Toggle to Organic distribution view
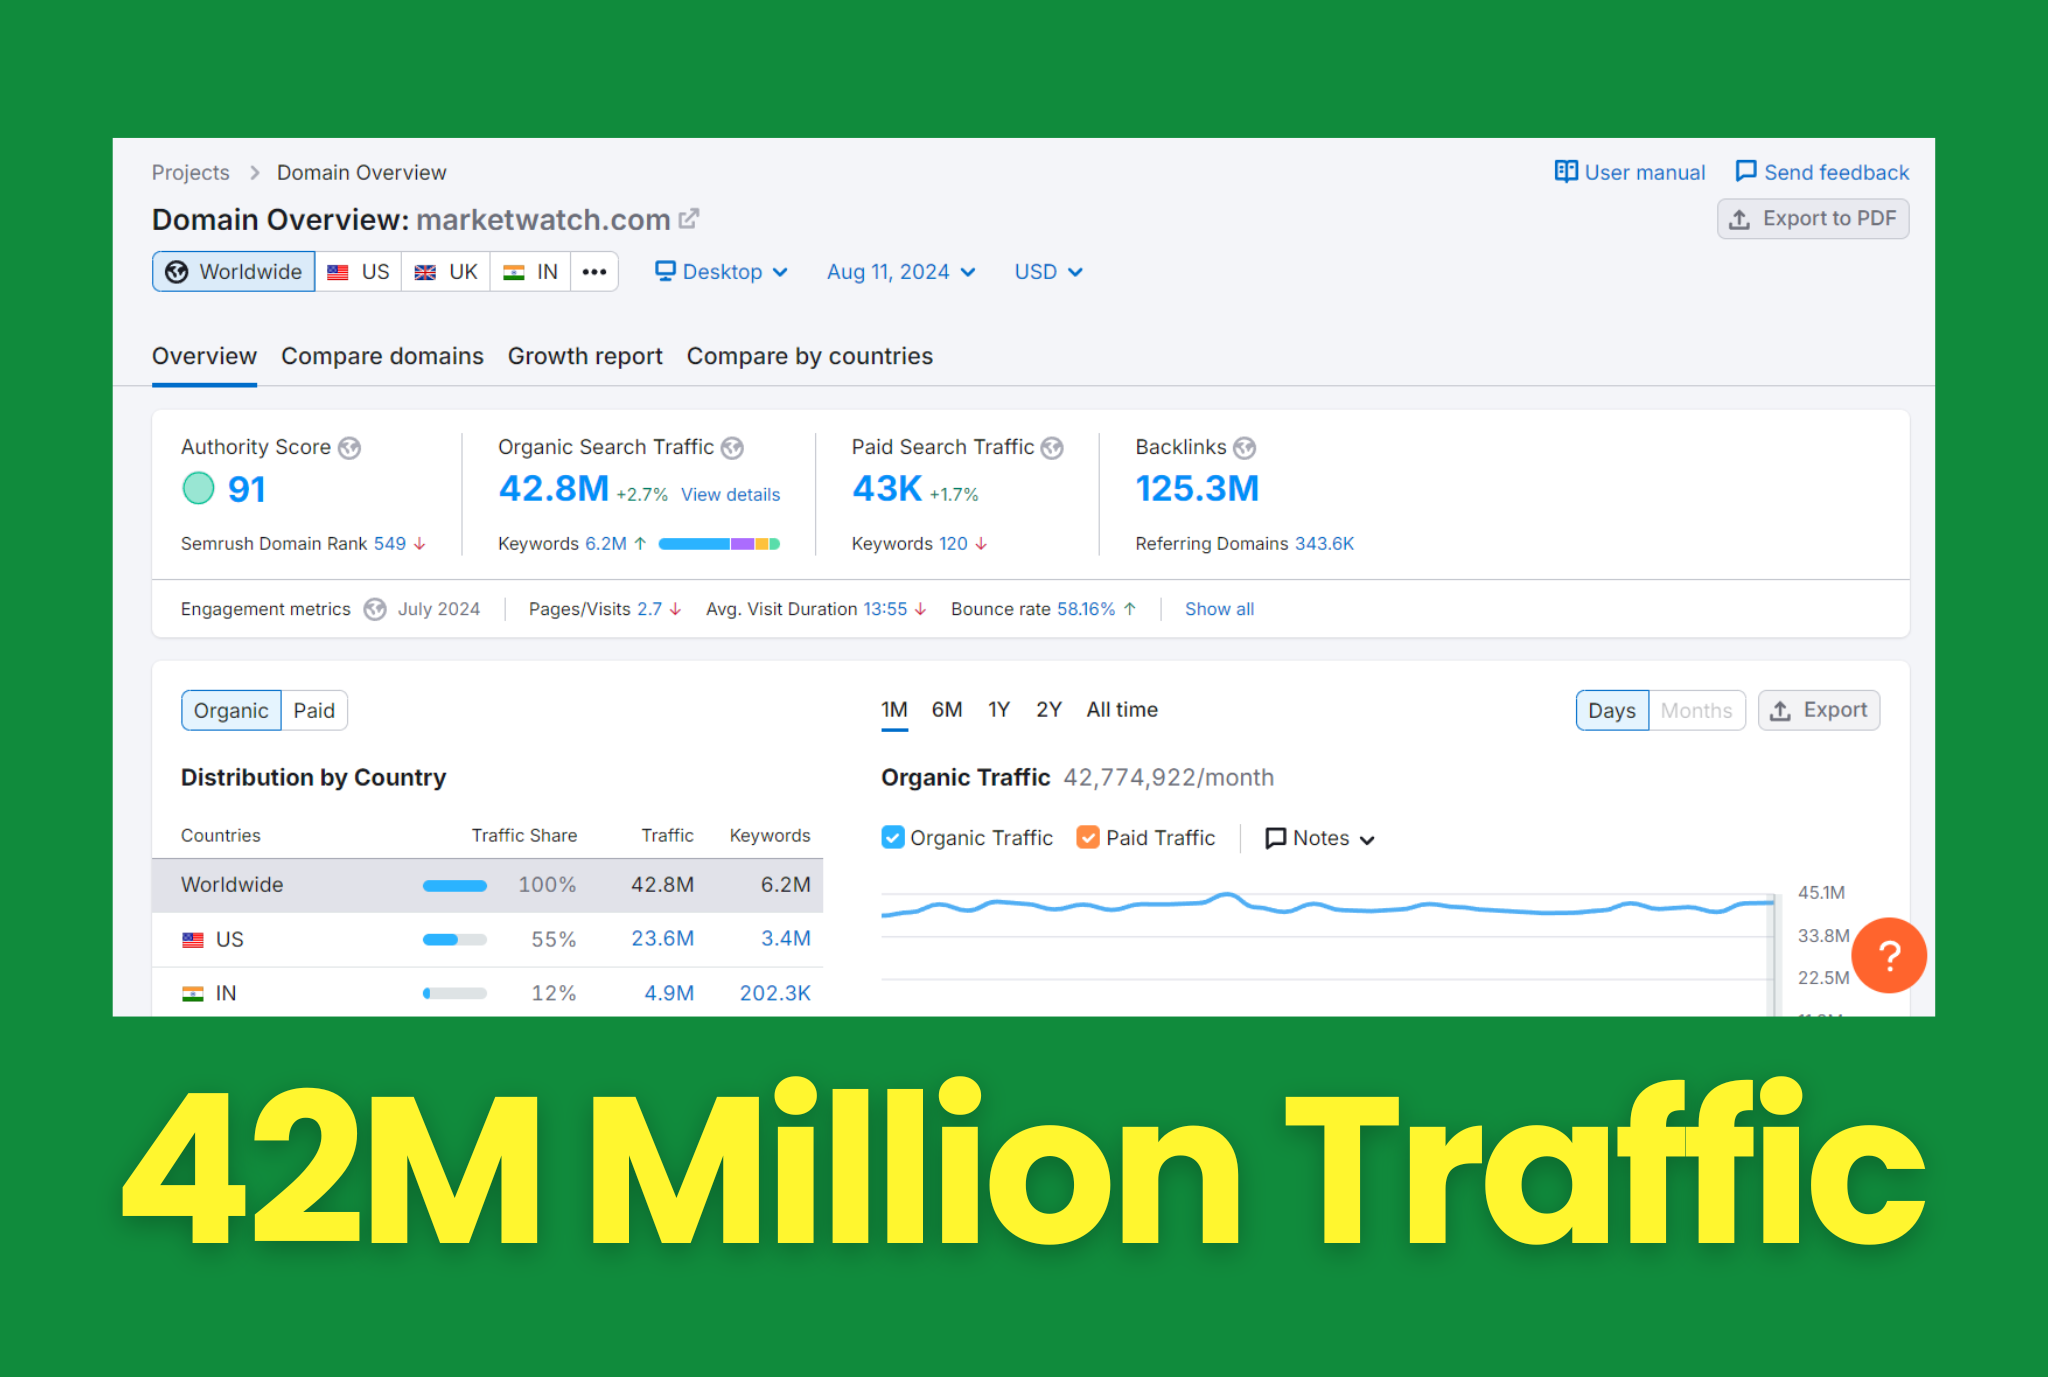 (231, 711)
